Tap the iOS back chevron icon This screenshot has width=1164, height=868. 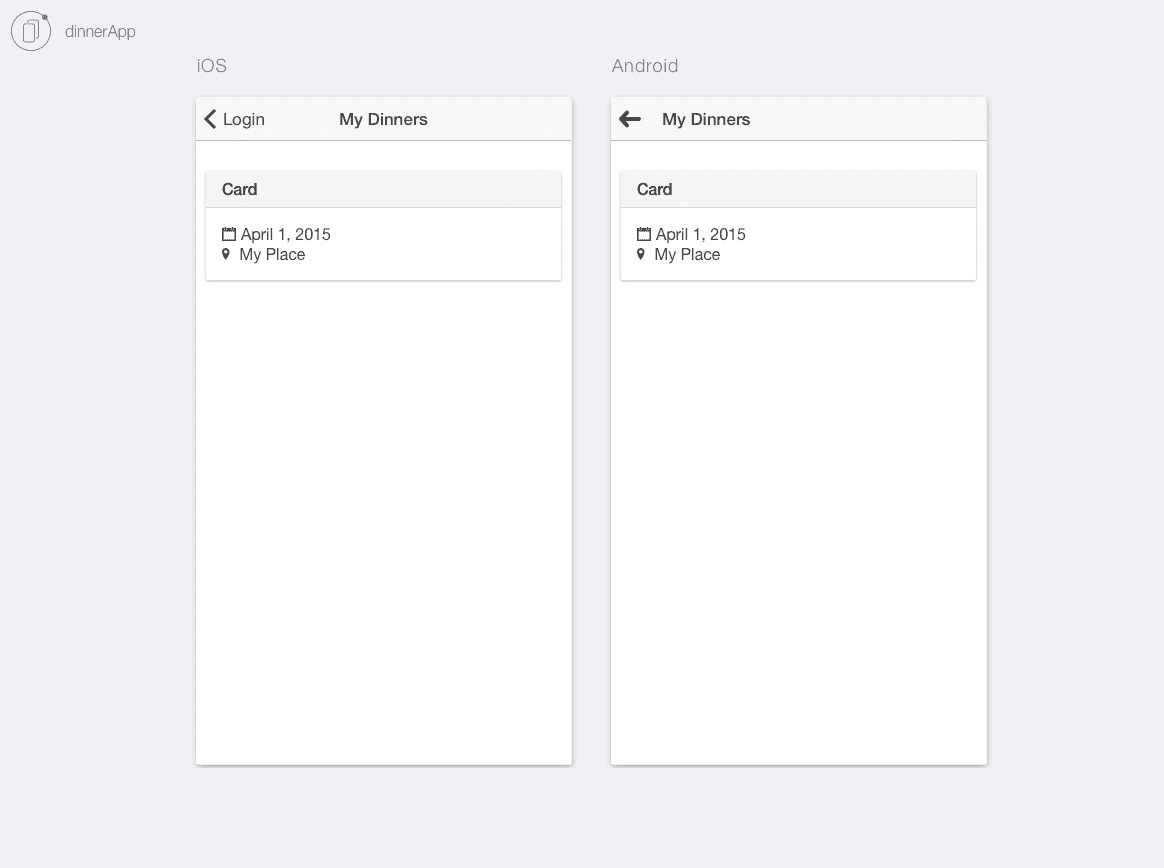[210, 120]
